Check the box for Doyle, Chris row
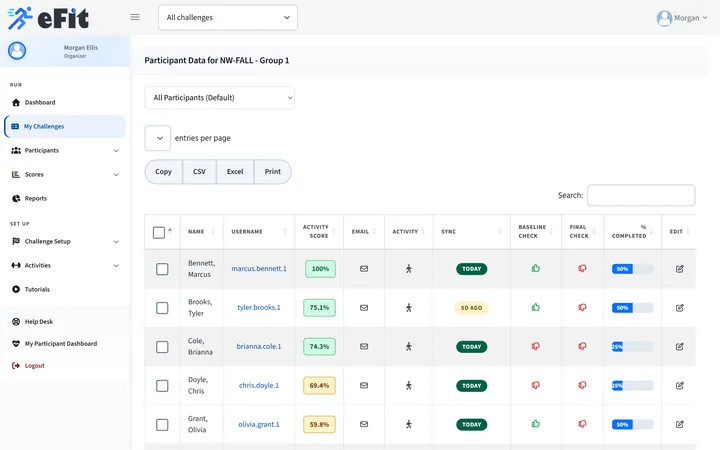 (x=162, y=386)
